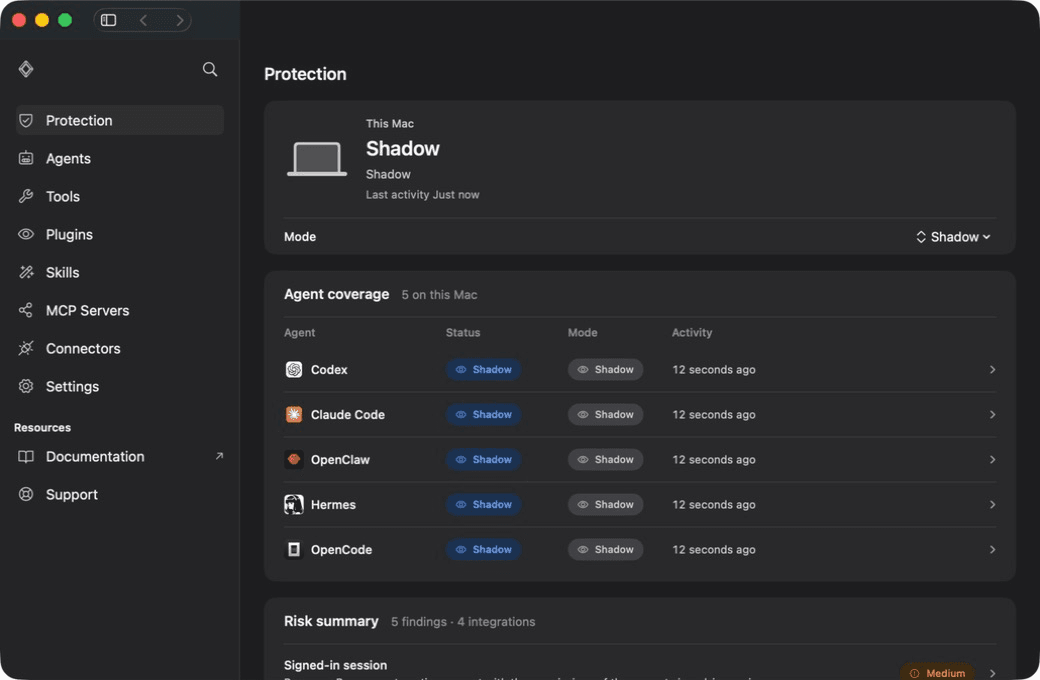Click 'Last activity Just now' text
The width and height of the screenshot is (1040, 680).
pos(422,194)
